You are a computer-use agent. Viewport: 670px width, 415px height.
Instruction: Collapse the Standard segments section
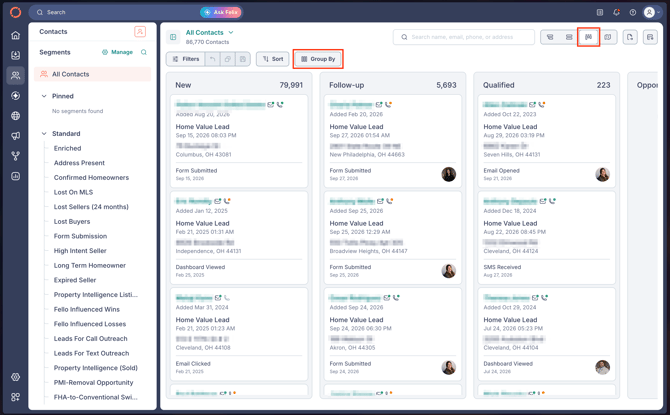(x=44, y=134)
